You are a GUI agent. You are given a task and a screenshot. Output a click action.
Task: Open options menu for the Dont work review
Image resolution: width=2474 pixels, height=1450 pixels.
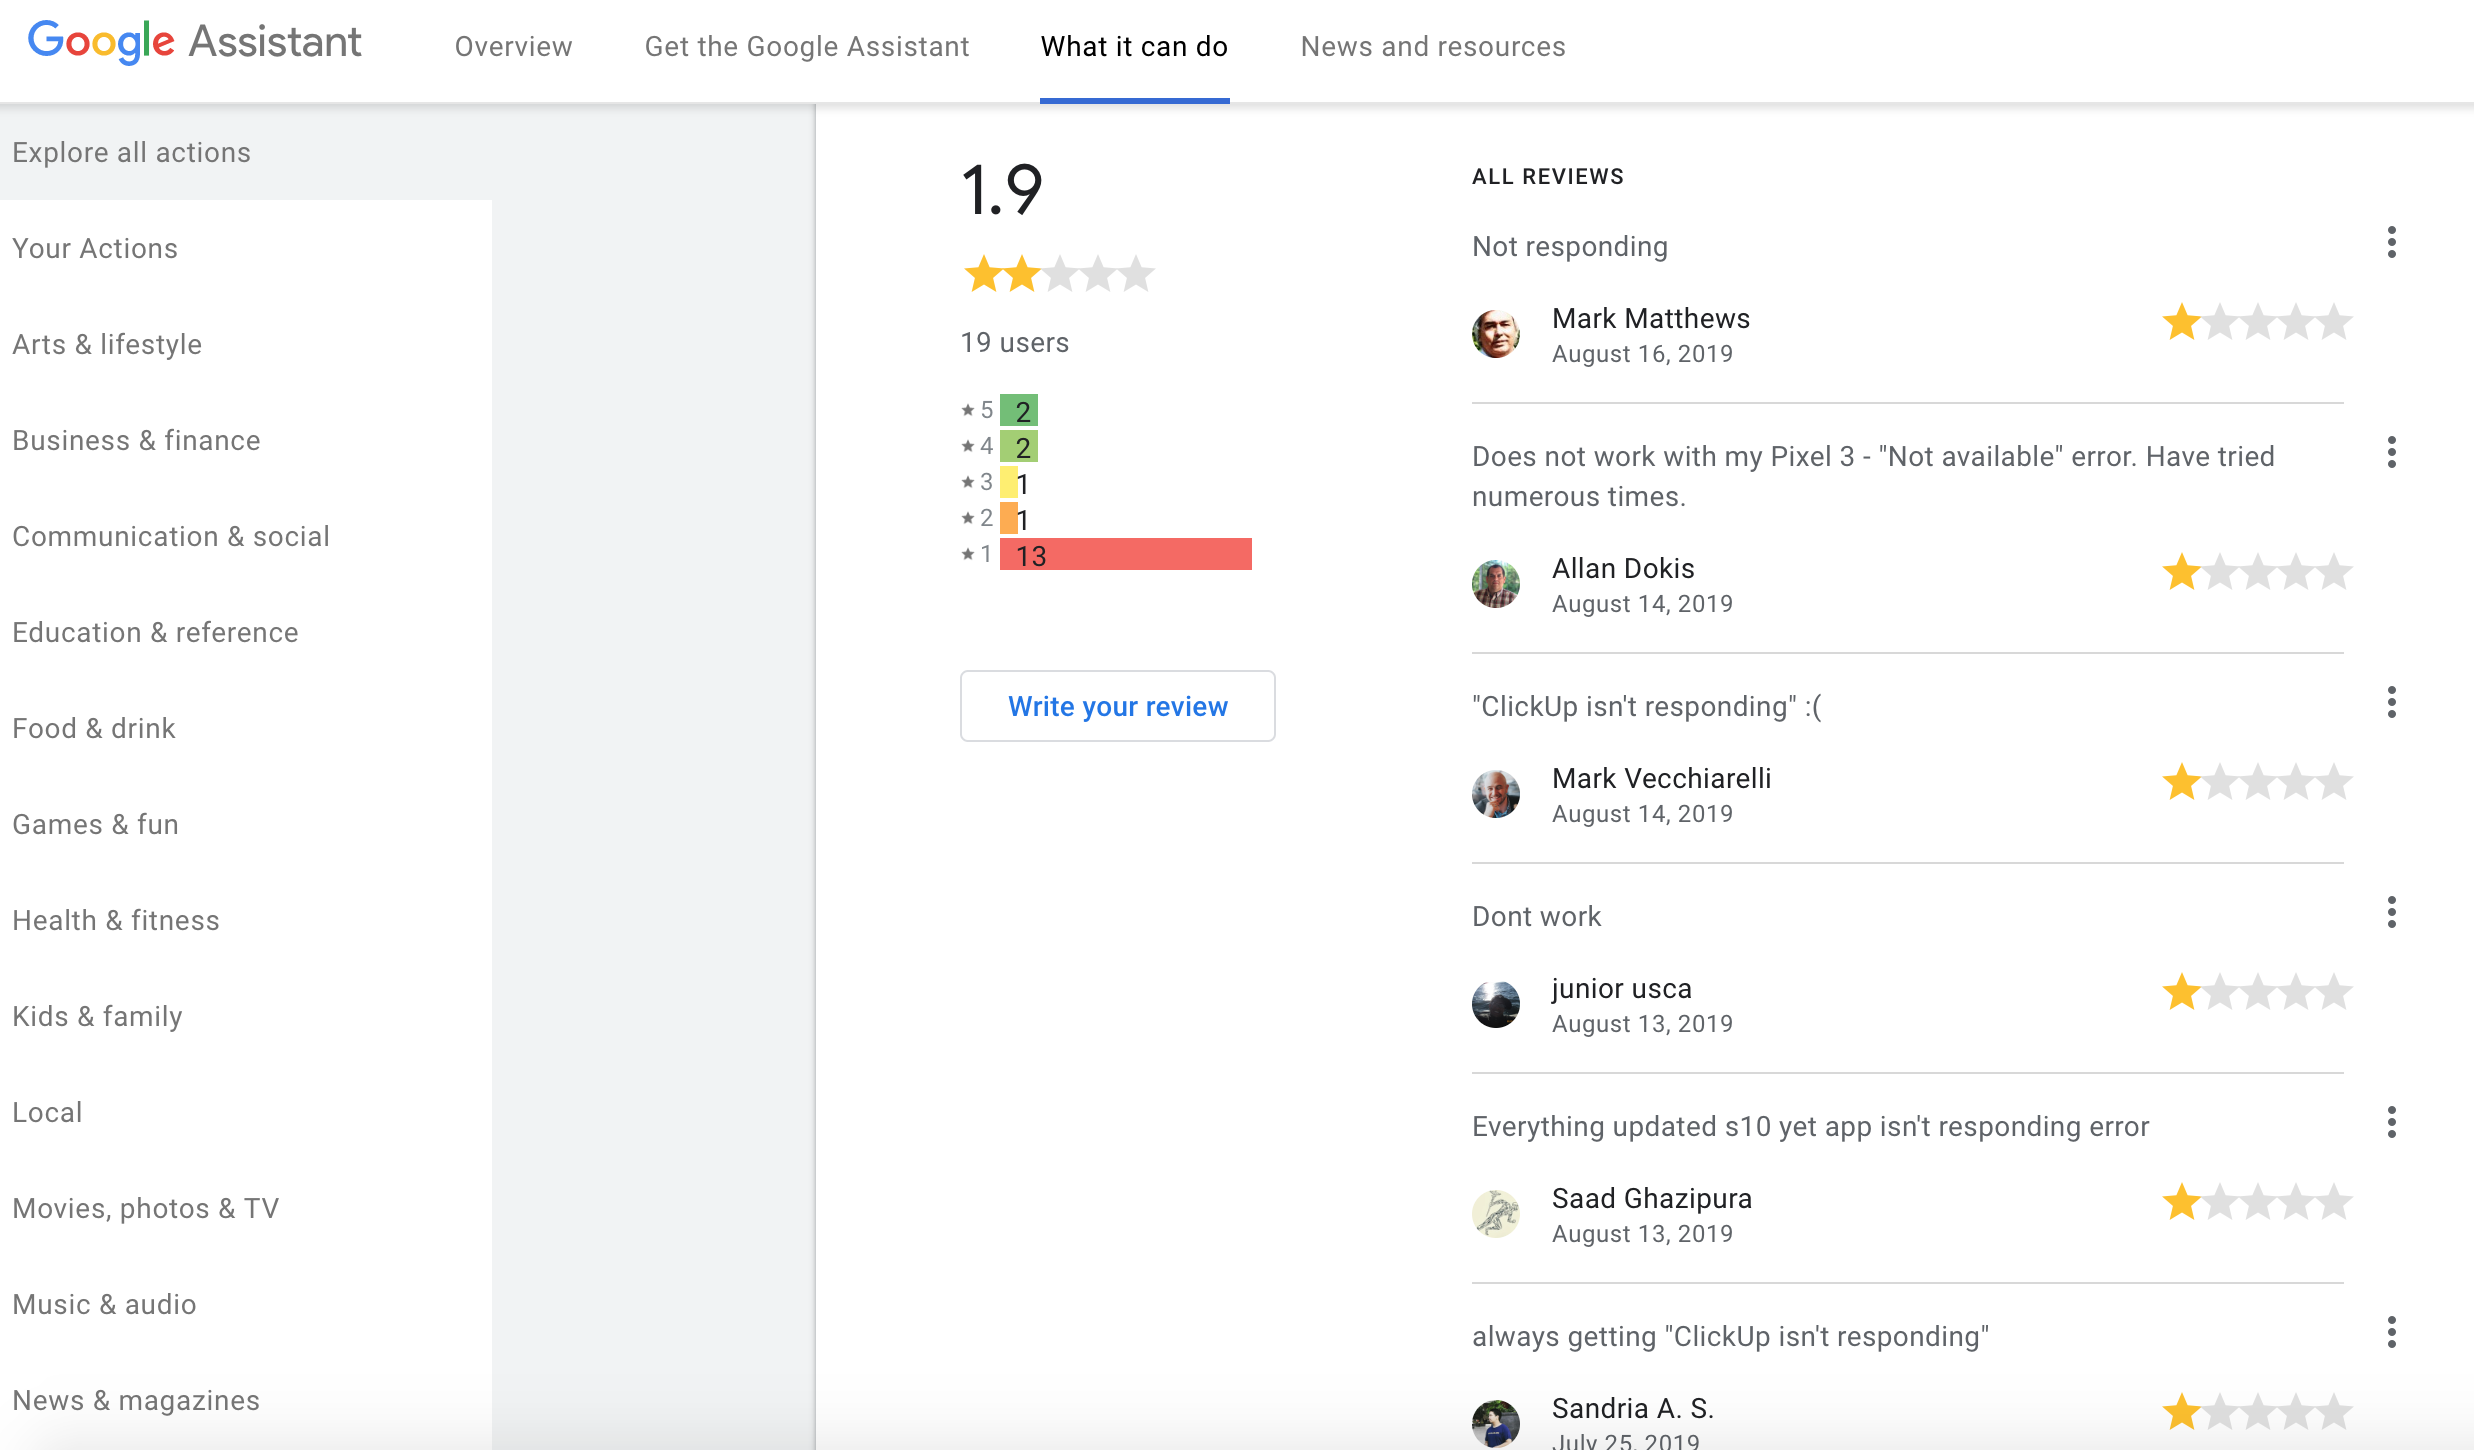pos(2392,911)
